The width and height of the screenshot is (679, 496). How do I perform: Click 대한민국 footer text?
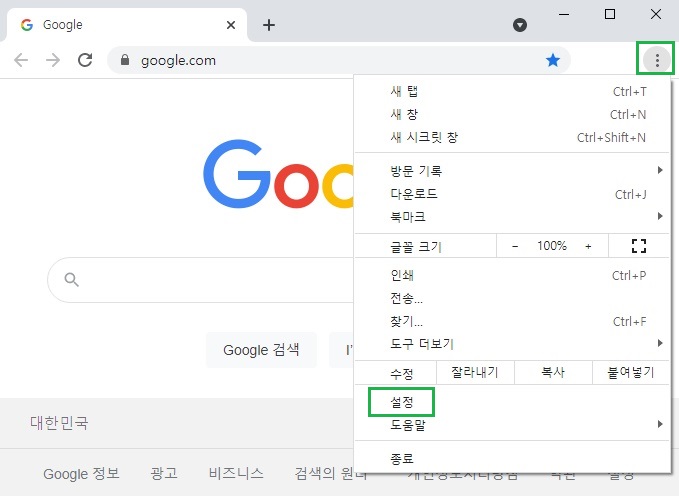pyautogui.click(x=59, y=423)
